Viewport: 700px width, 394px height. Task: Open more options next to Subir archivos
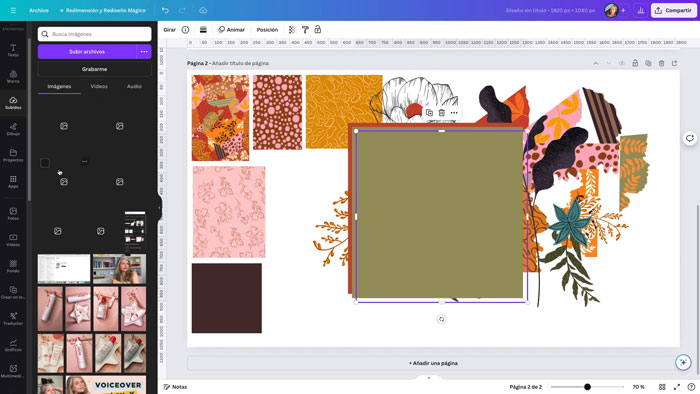[x=144, y=52]
